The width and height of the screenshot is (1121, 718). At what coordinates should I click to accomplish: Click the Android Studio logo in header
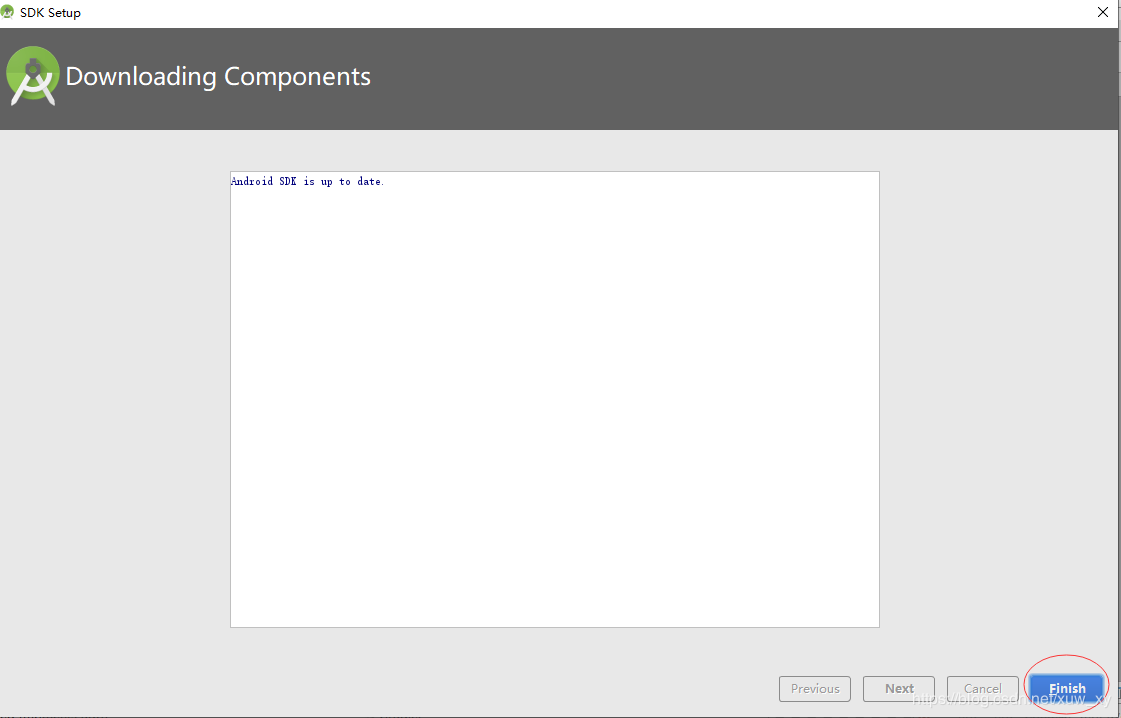(32, 76)
